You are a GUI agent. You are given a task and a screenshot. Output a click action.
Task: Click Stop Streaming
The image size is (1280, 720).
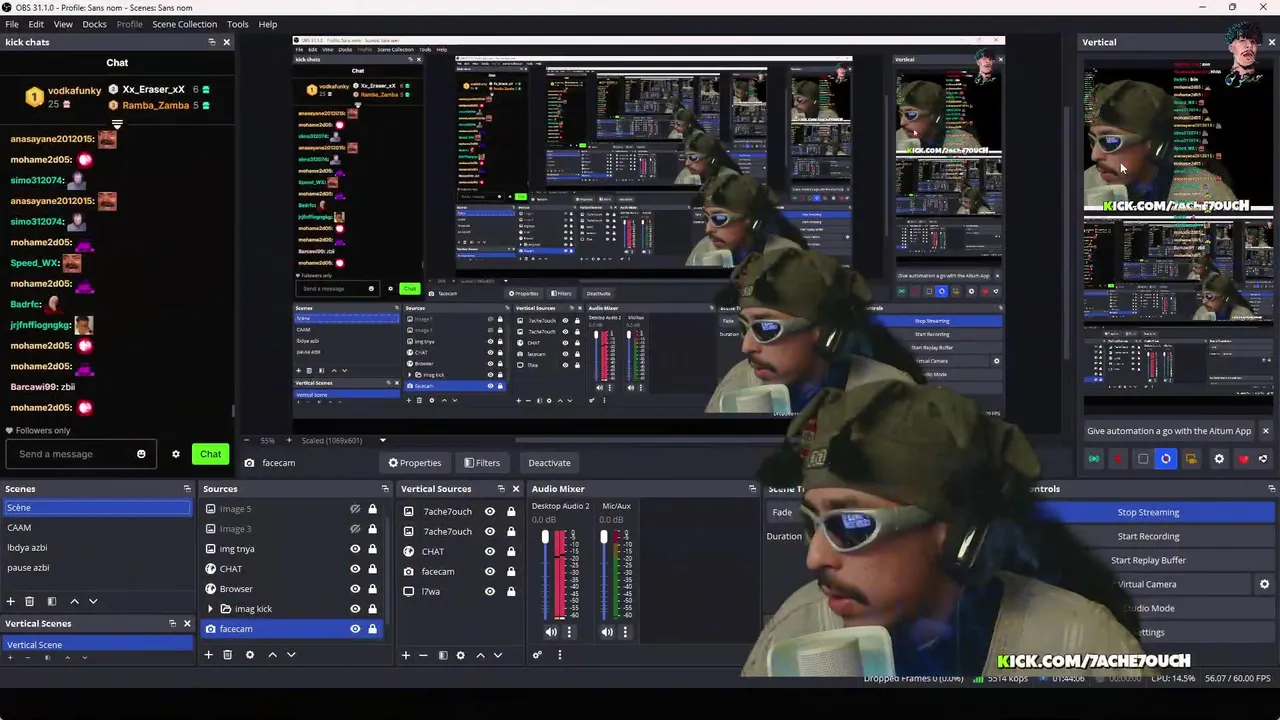[x=1148, y=512]
